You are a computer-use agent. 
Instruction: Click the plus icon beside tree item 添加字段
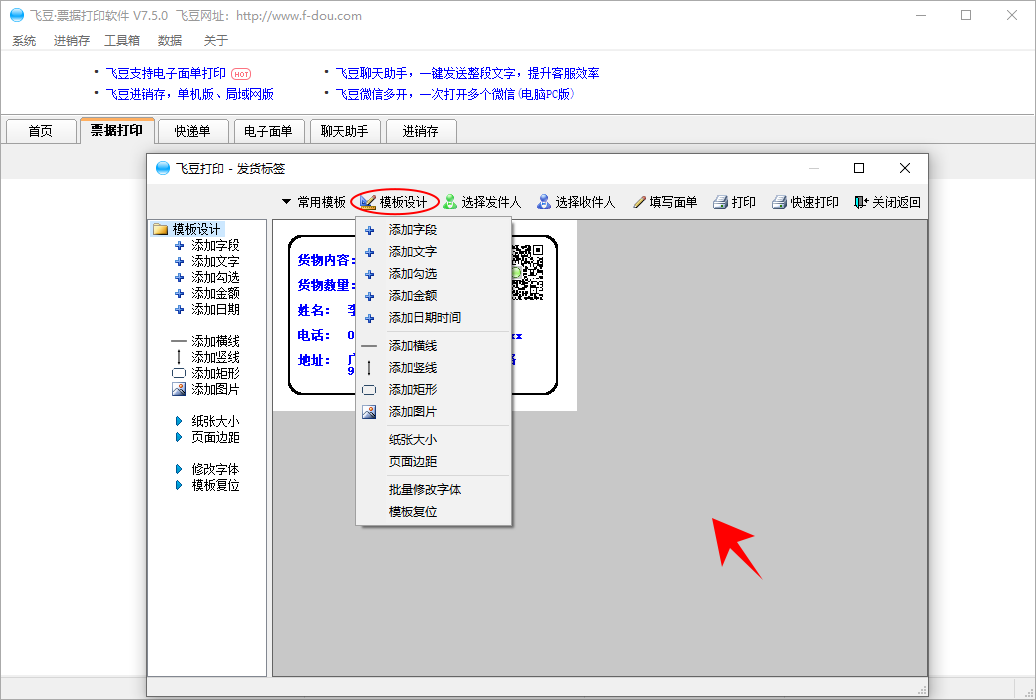point(179,246)
